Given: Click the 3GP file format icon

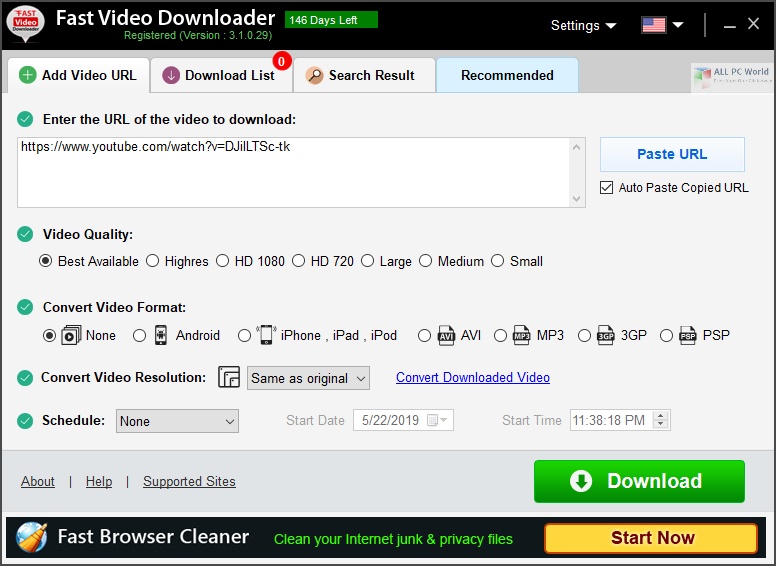Looking at the screenshot, I should (x=605, y=335).
